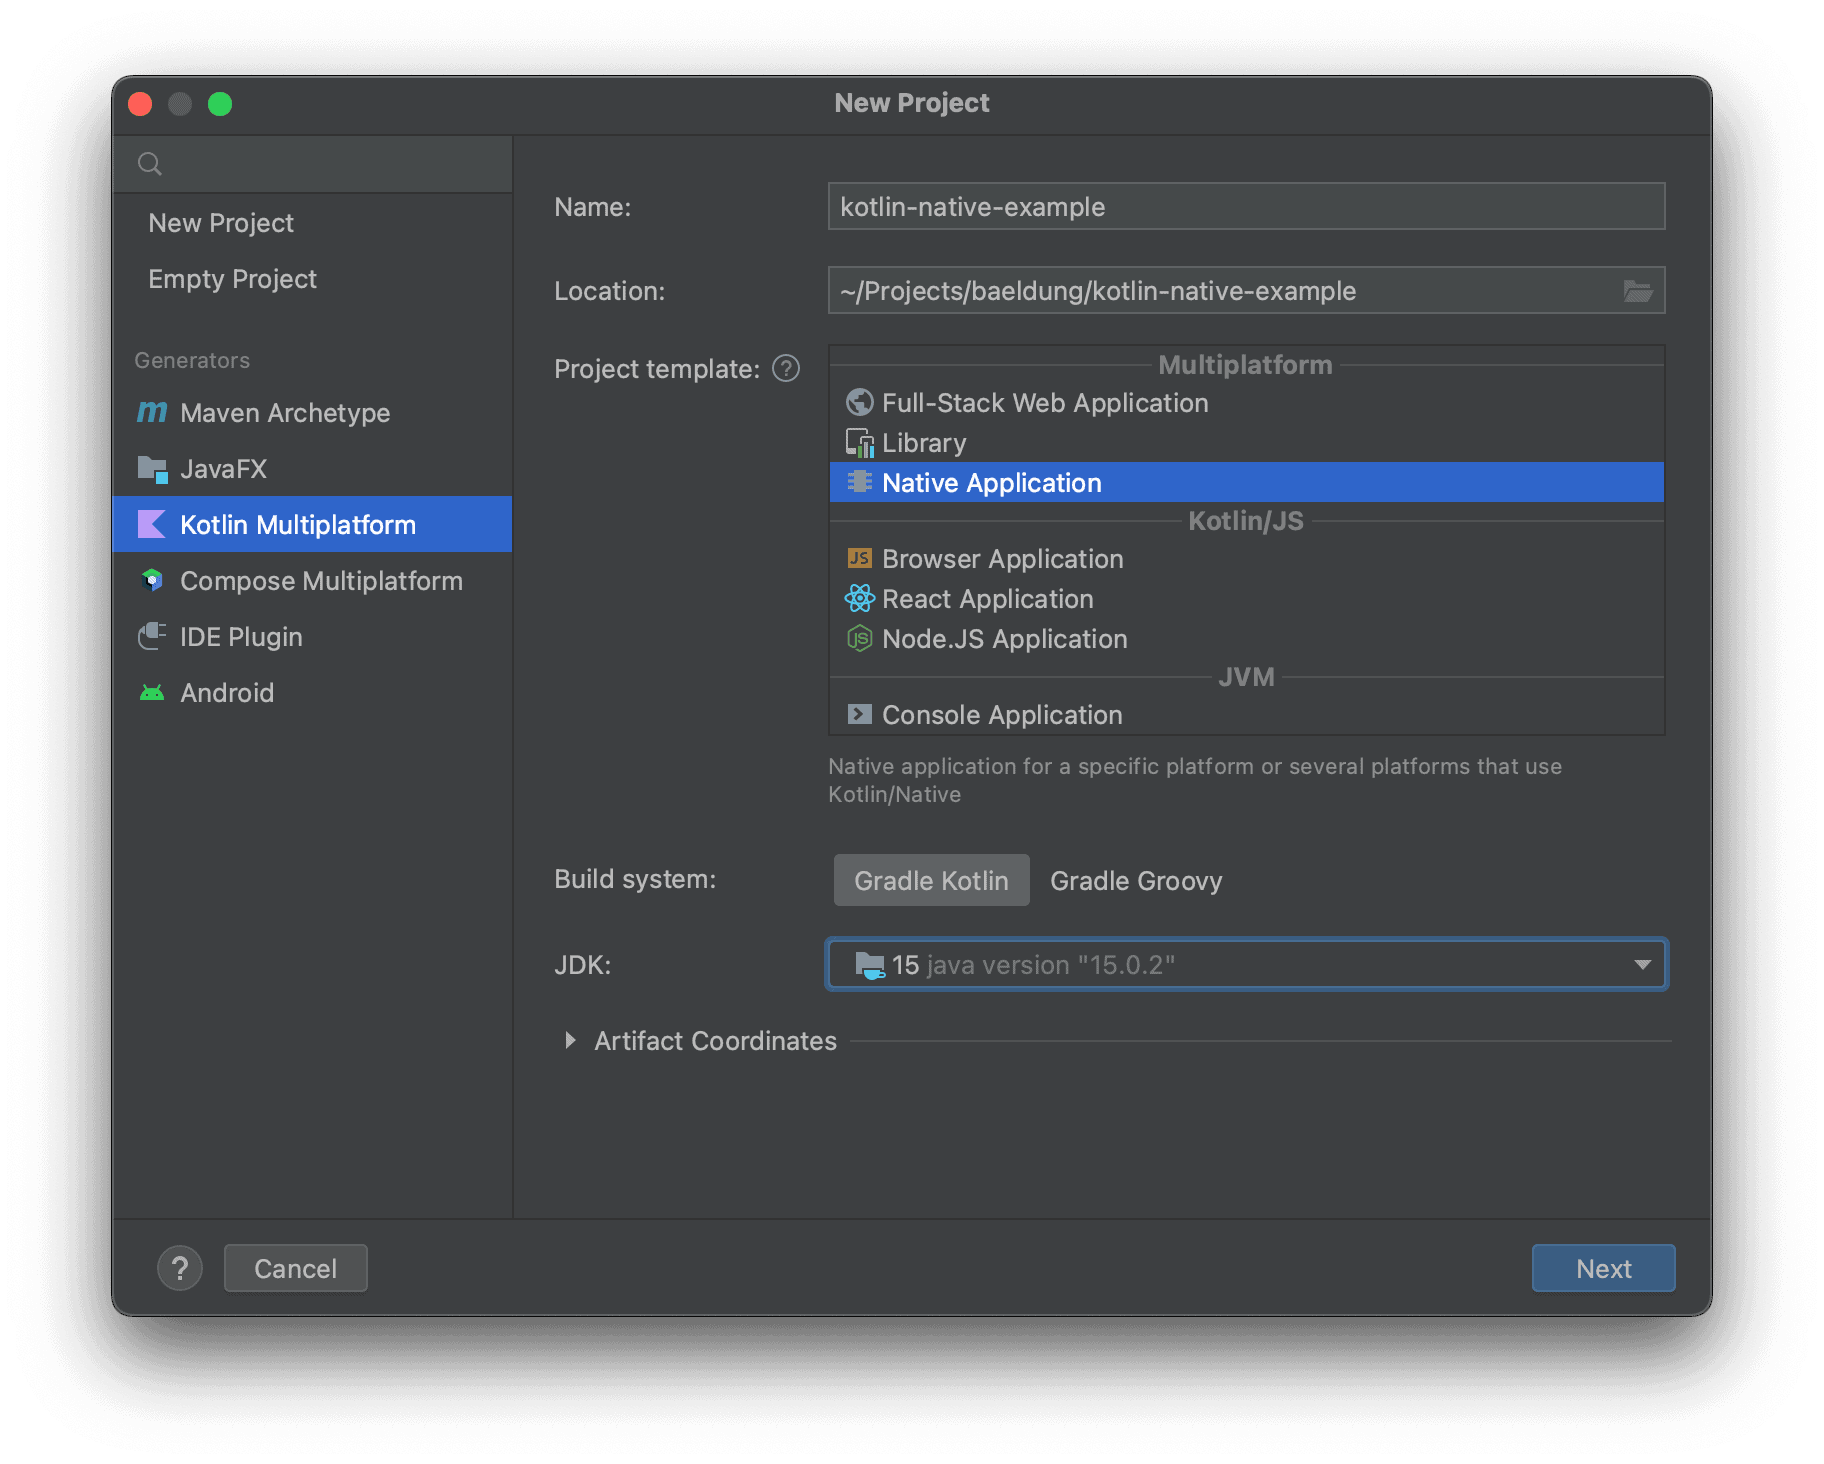
Task: Click the Console Application terminal icon
Action: coord(859,714)
